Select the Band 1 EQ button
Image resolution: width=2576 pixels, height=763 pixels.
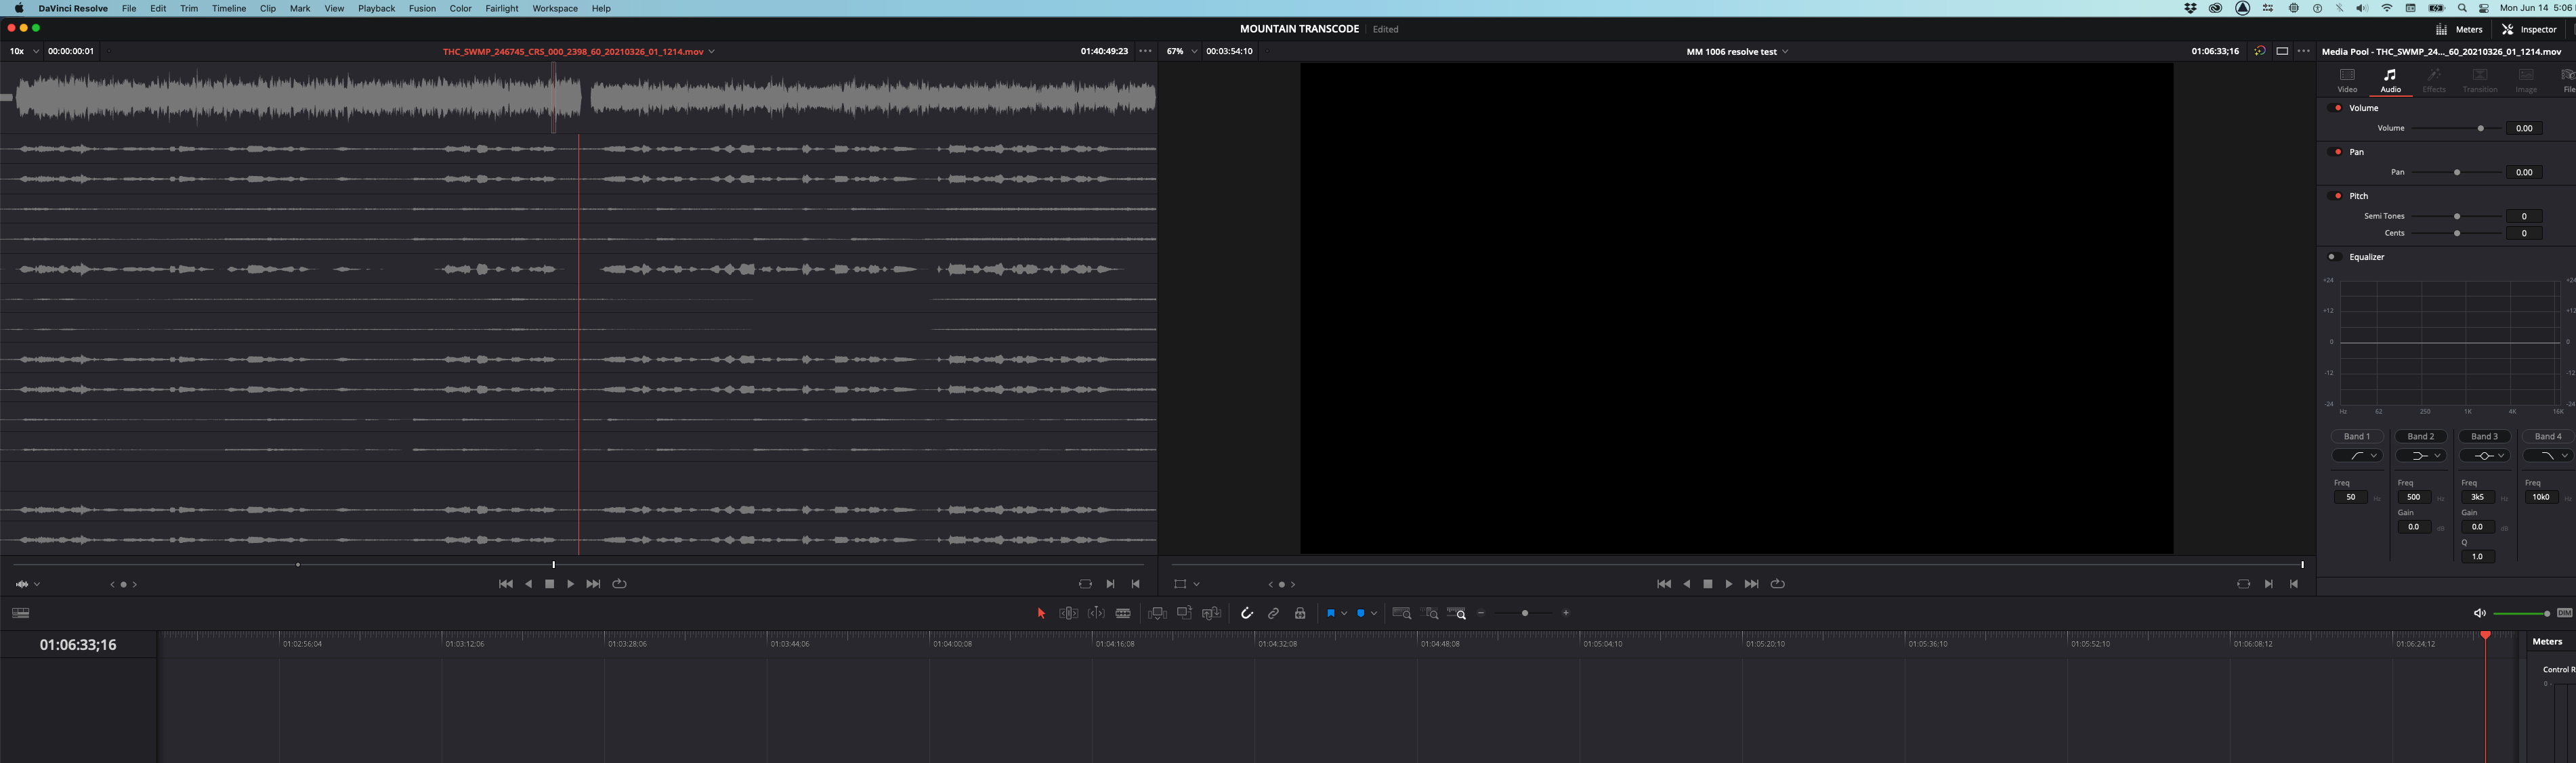[x=2357, y=436]
